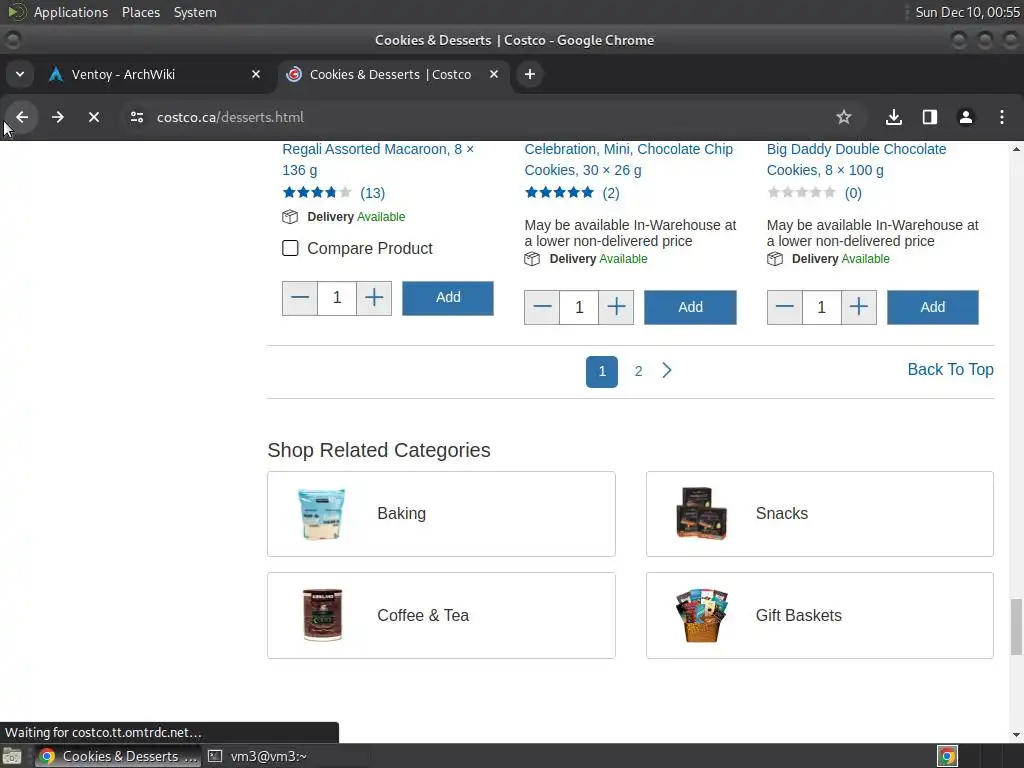Select page 1 in pagination
This screenshot has height=768, width=1024.
[601, 372]
